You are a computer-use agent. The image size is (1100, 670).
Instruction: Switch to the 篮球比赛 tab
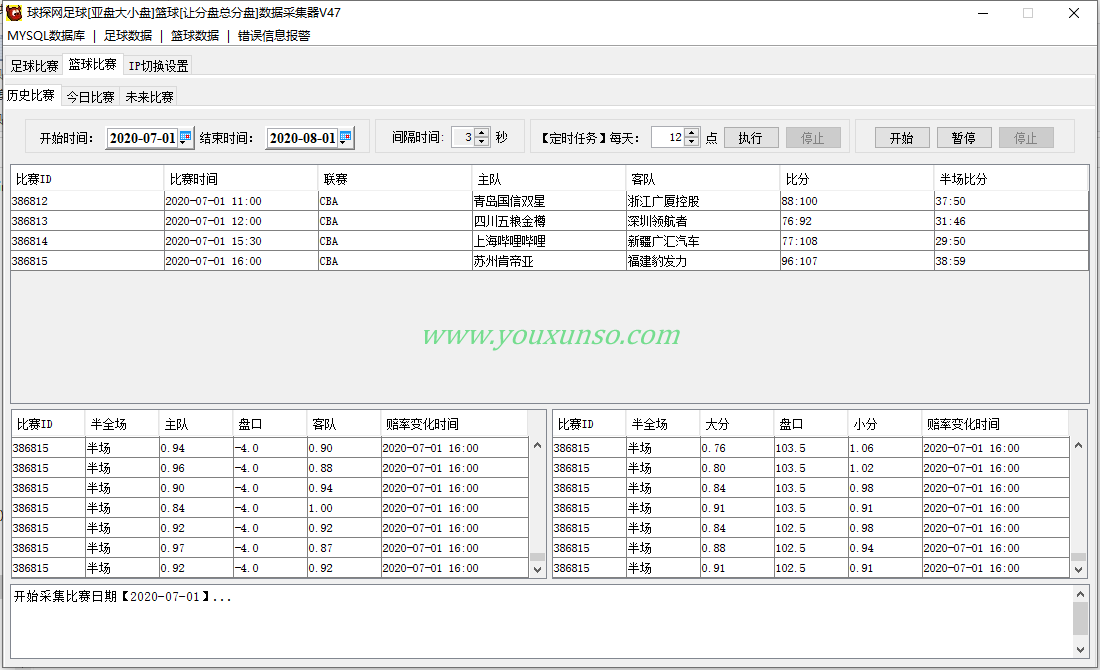click(x=93, y=65)
